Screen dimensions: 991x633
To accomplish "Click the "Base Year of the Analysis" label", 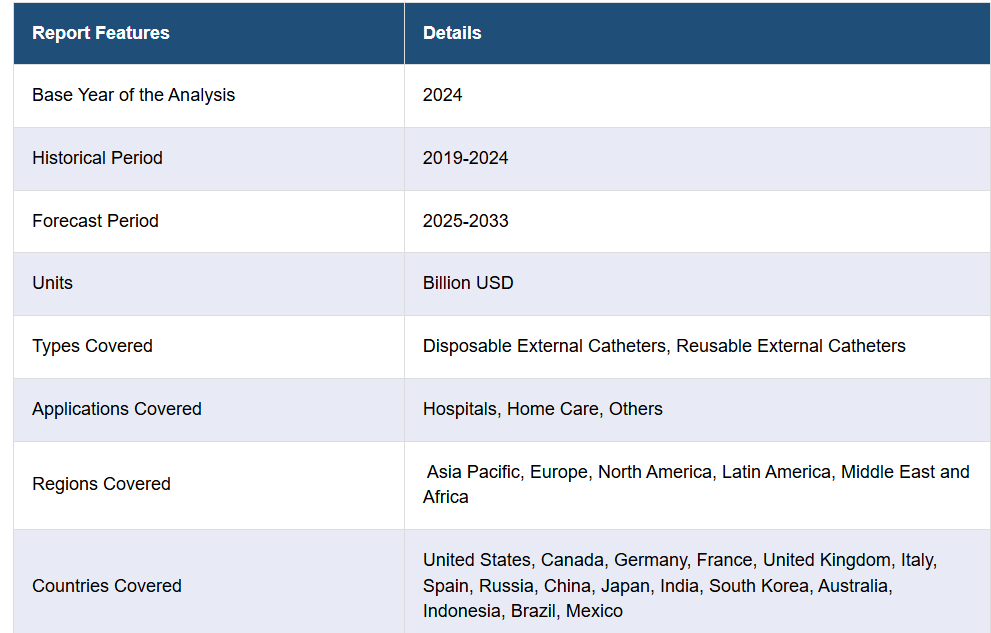I will pos(133,95).
